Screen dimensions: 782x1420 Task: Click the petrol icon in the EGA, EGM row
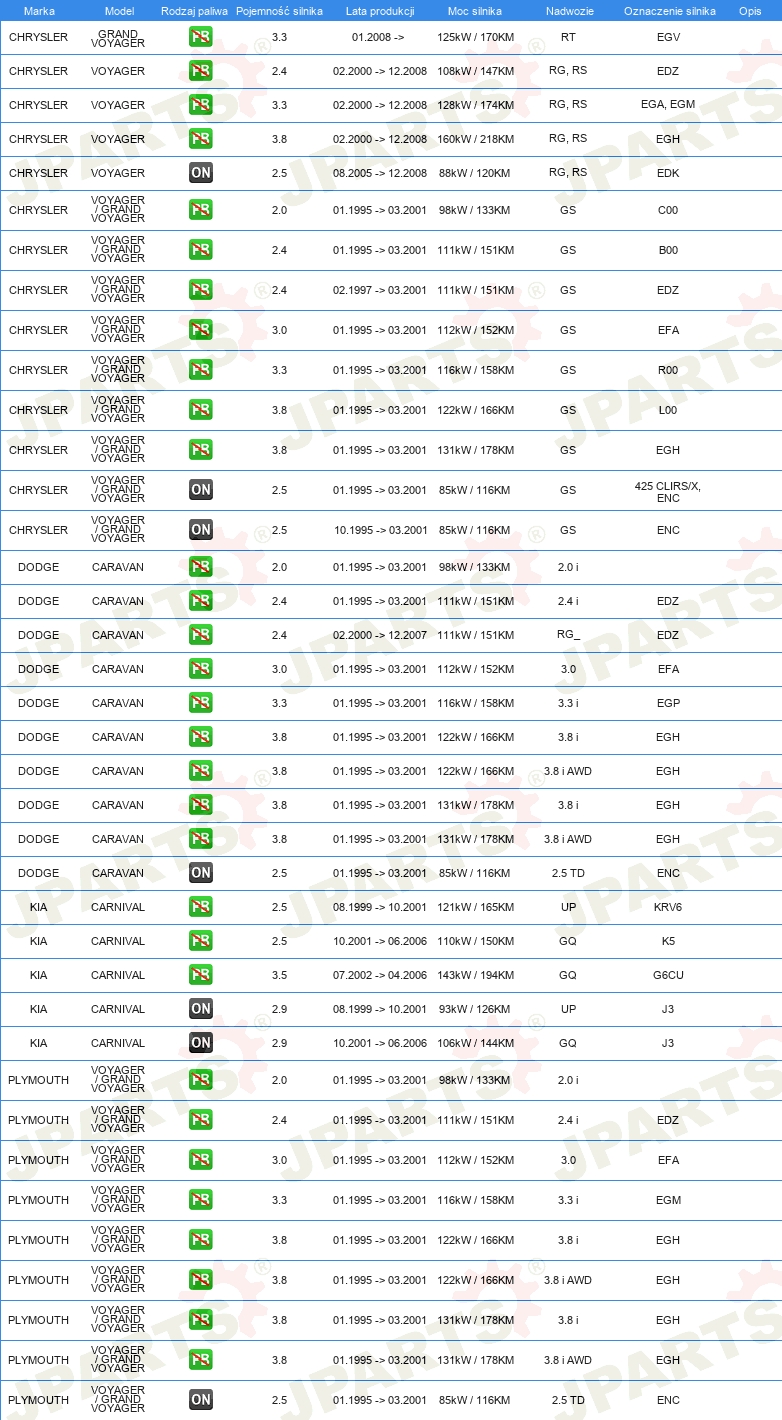click(x=201, y=105)
